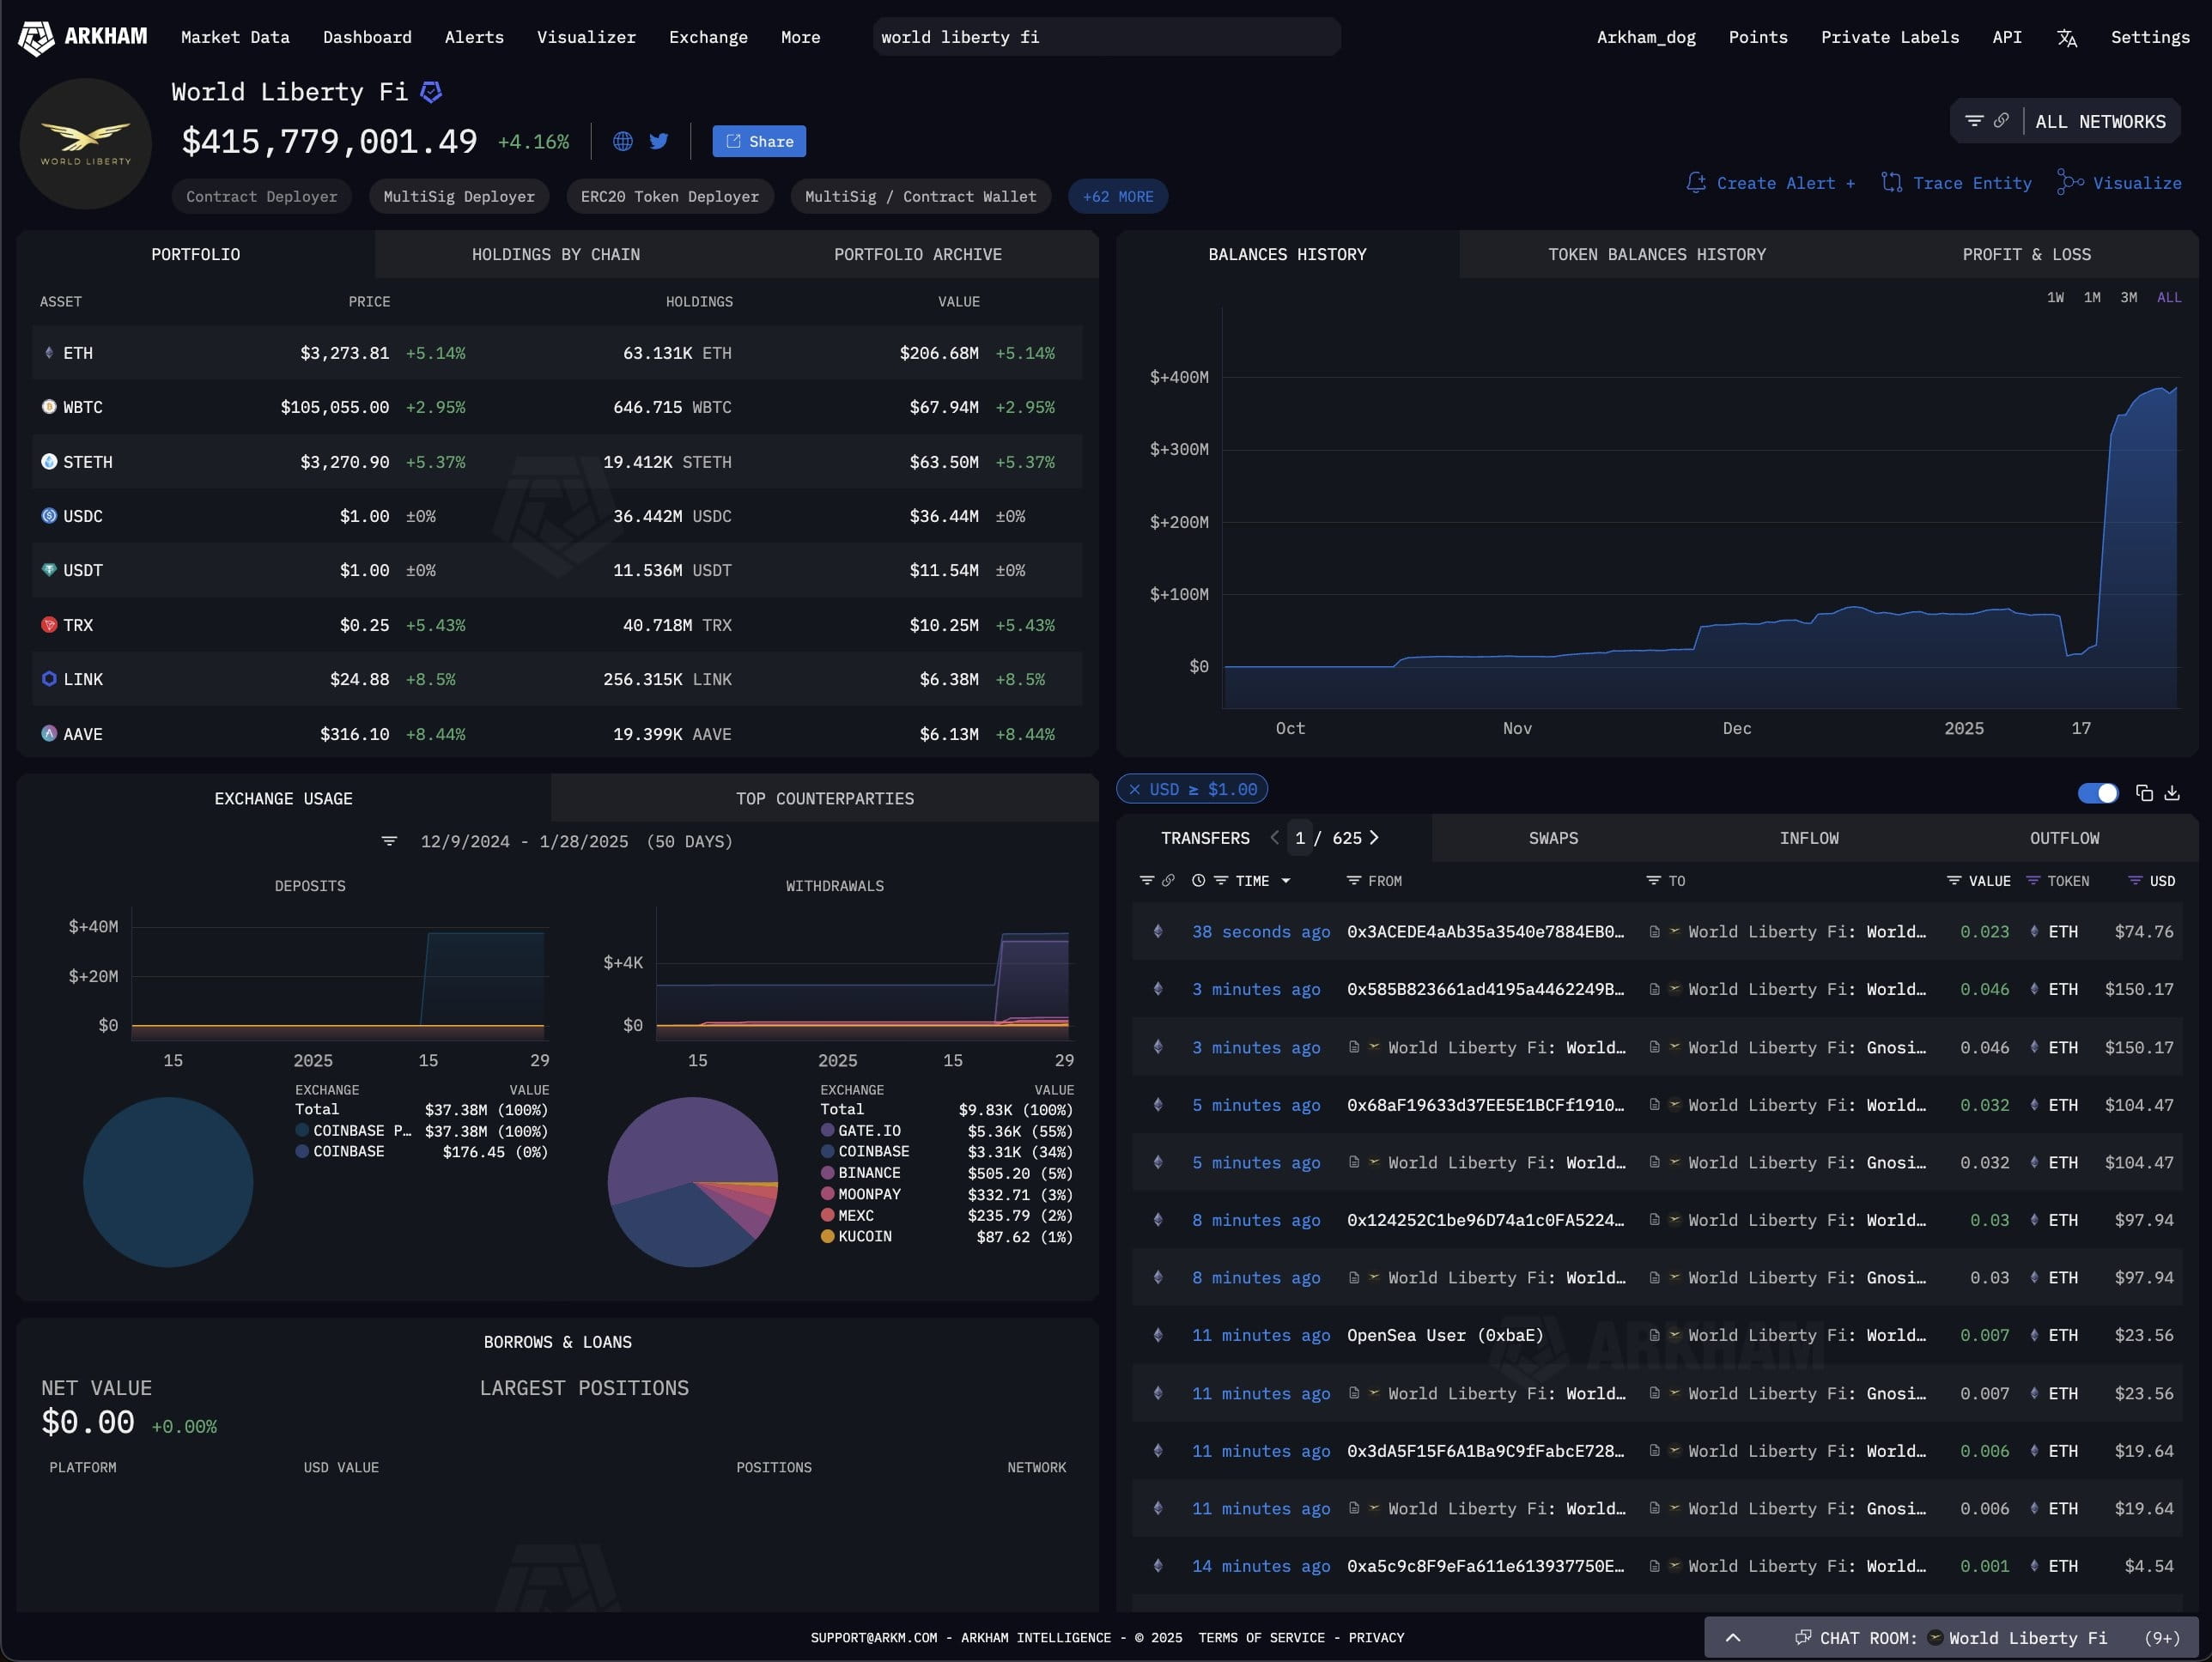Go to the next transfers page chevron
This screenshot has height=1662, width=2212.
[1374, 838]
